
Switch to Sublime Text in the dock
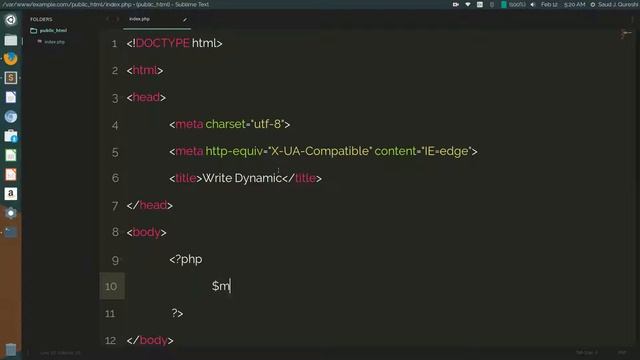(11, 78)
